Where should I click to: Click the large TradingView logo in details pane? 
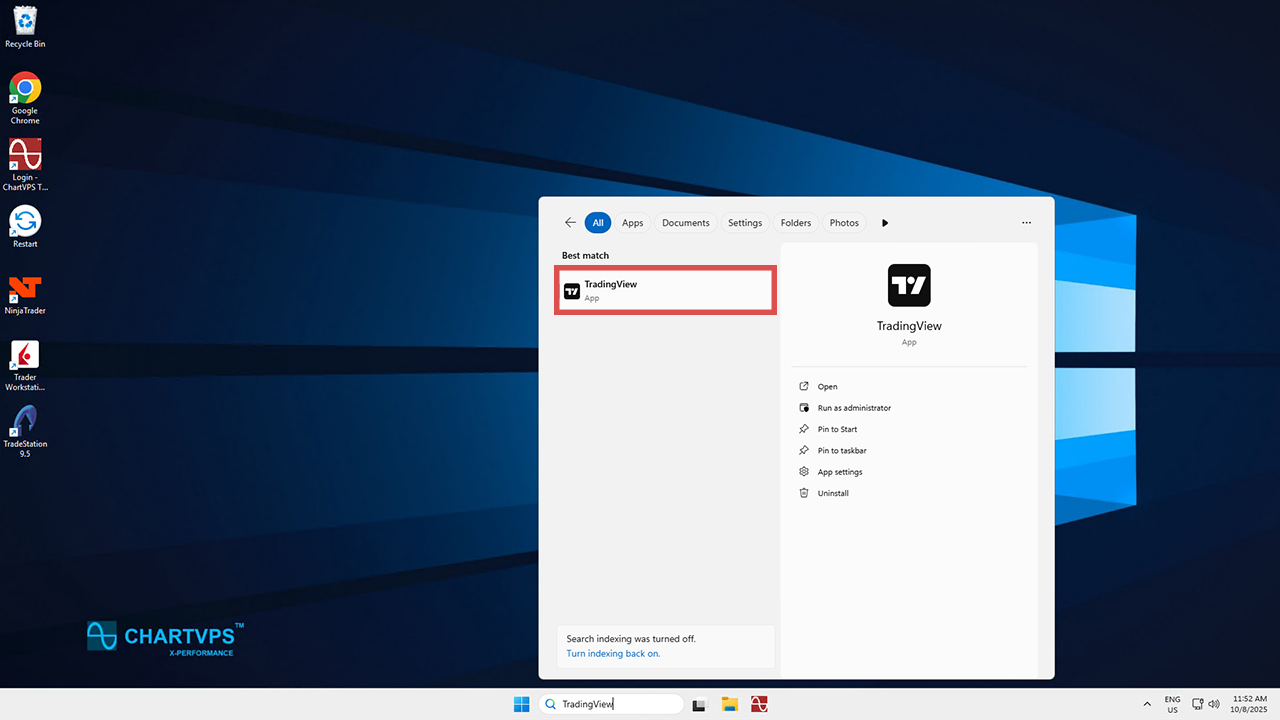pos(908,285)
